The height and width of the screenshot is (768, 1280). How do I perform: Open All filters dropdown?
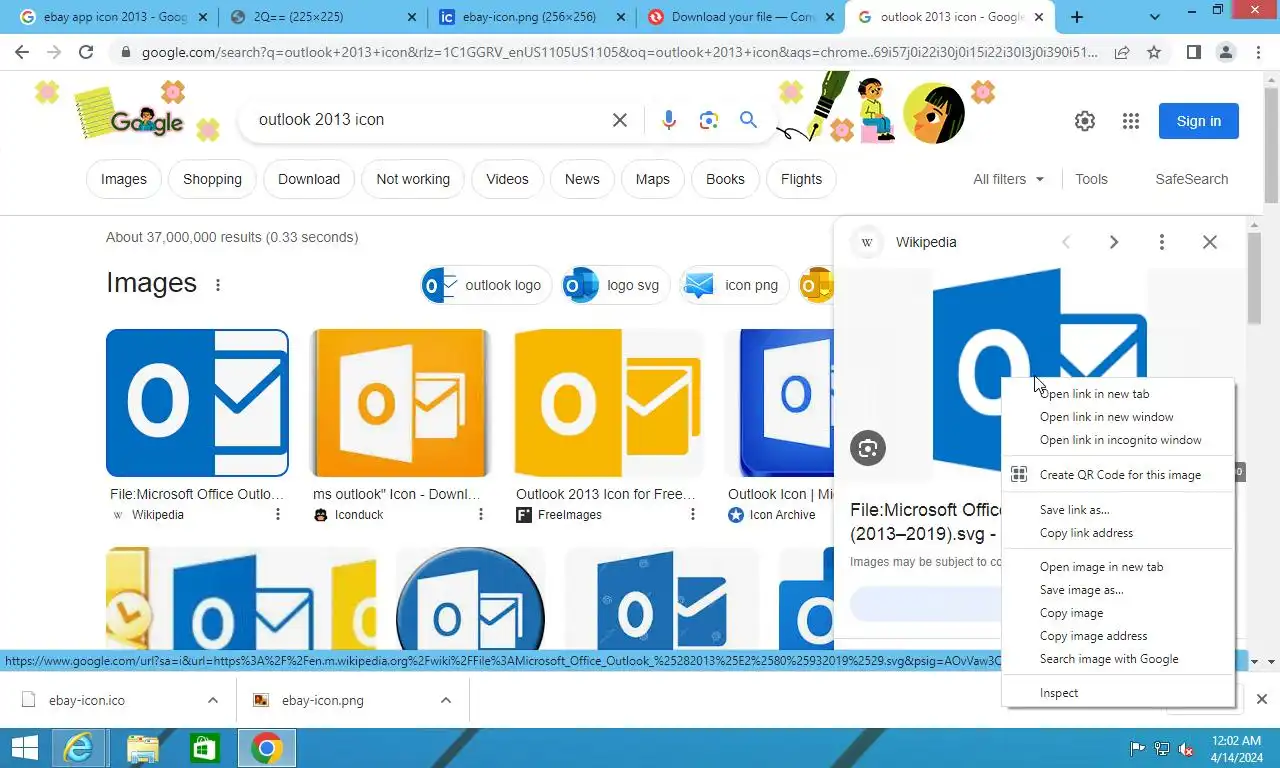[1008, 179]
